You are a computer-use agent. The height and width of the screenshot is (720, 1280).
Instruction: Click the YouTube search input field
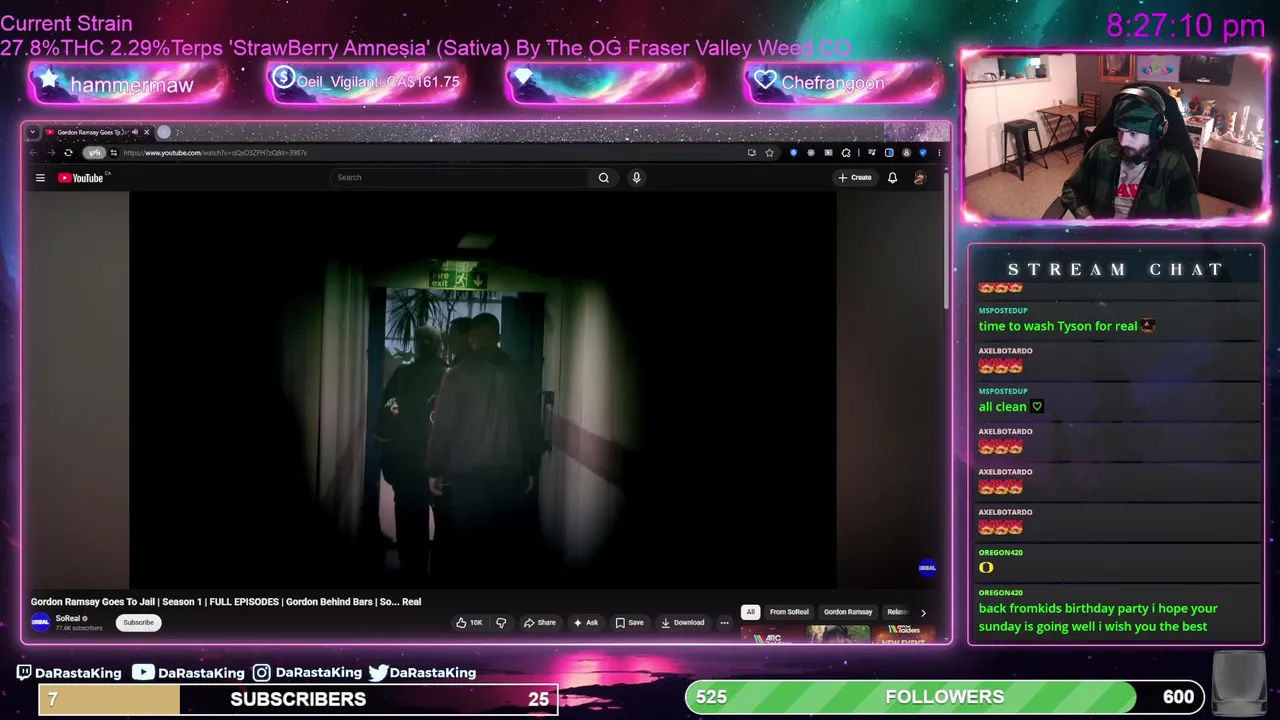tap(460, 178)
